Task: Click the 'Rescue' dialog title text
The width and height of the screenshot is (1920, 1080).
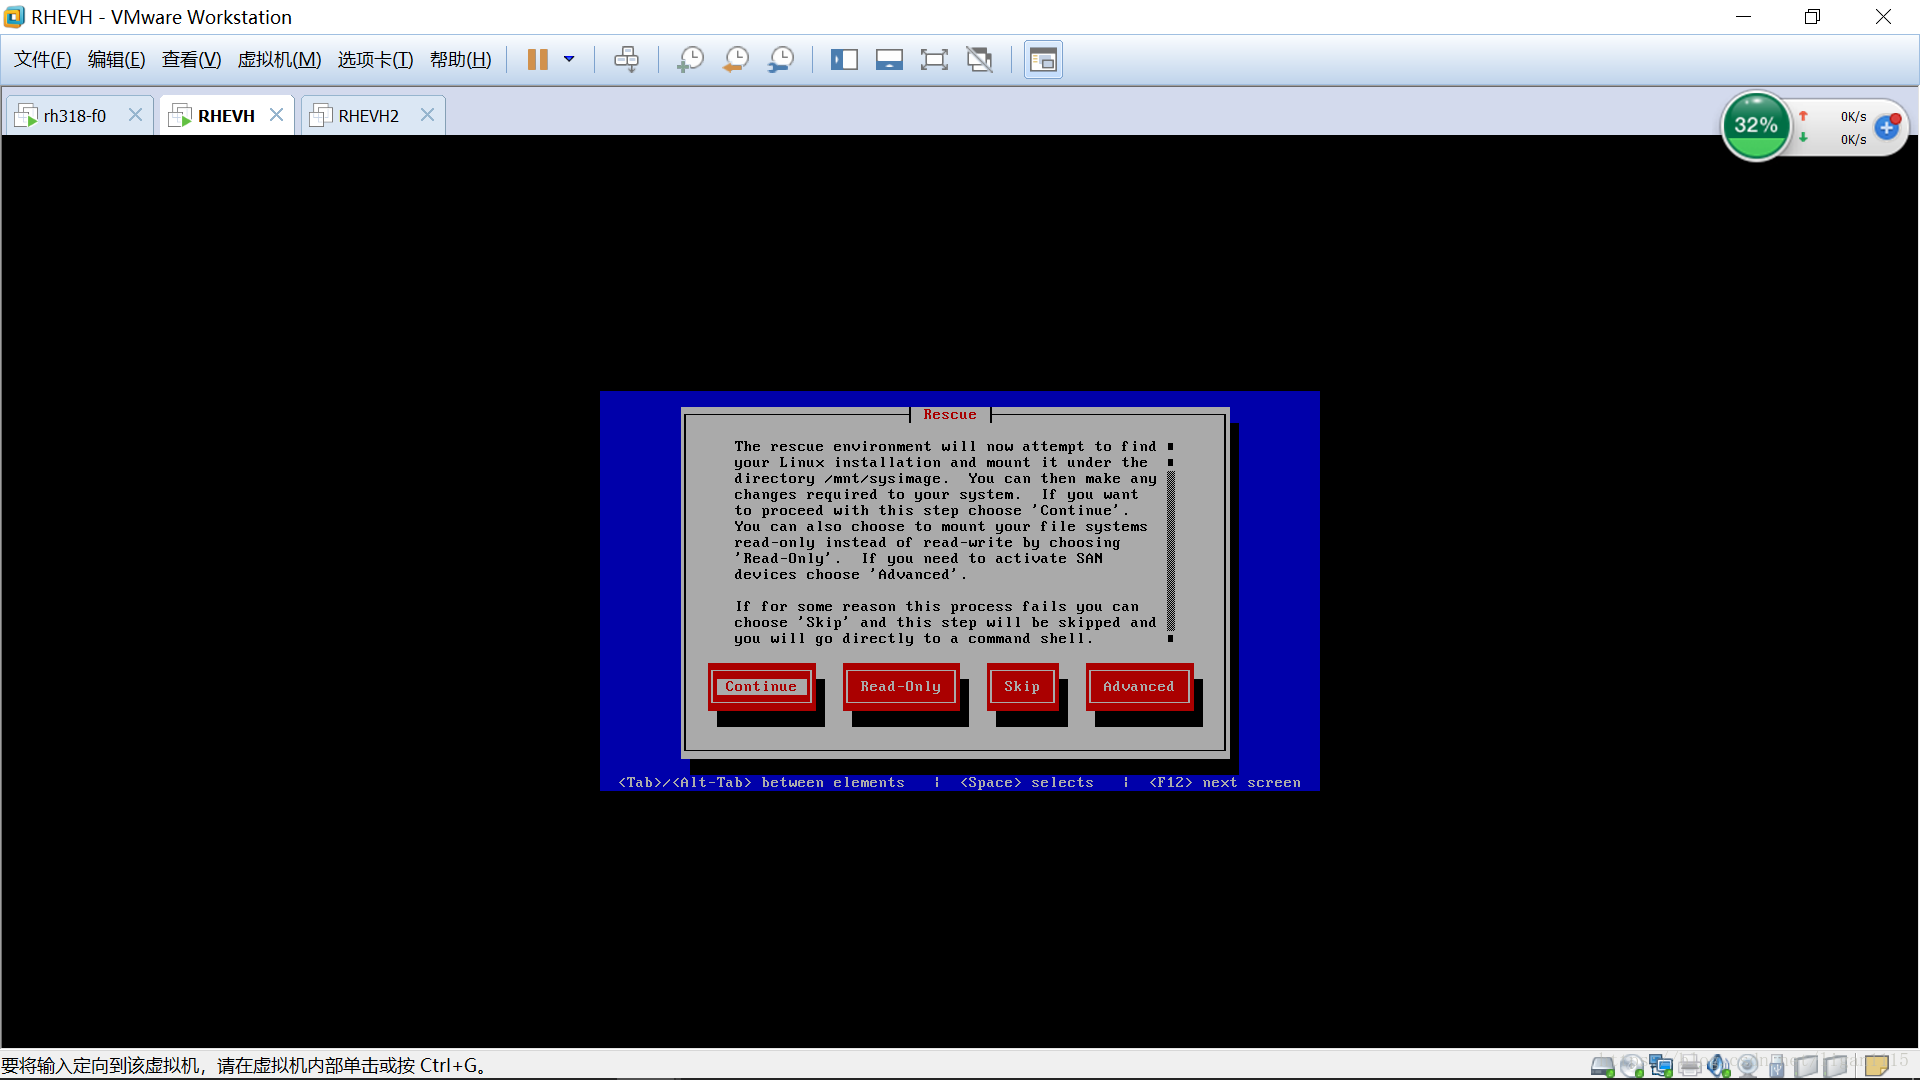Action: pyautogui.click(x=950, y=415)
